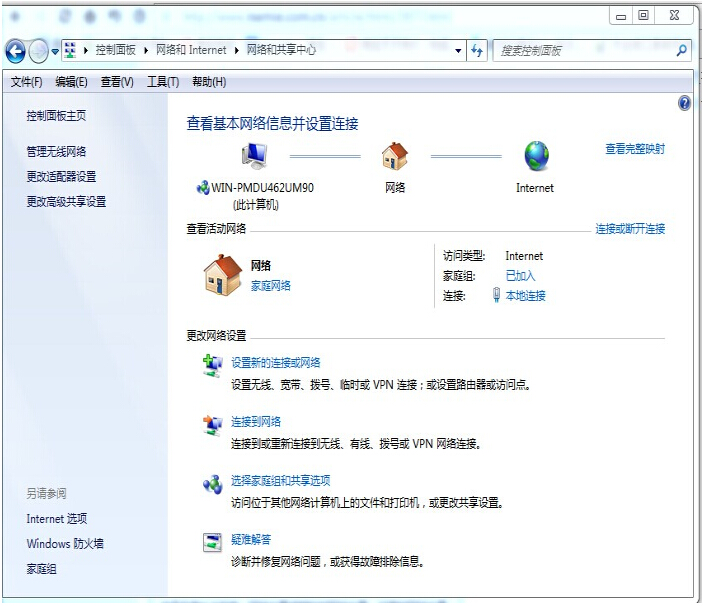Maximize the control panel window
The height and width of the screenshot is (606, 703).
pos(643,16)
